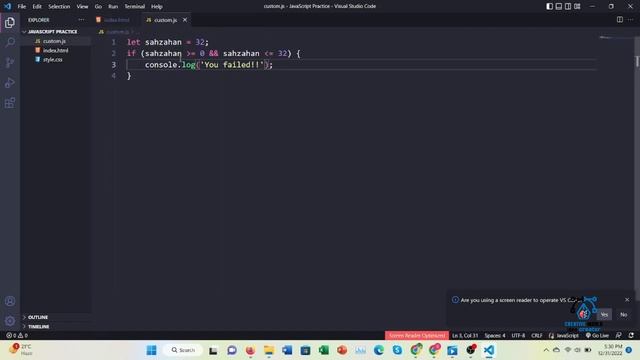640x360 pixels.
Task: Click the Screen Reader Optimized status item
Action: point(417,335)
